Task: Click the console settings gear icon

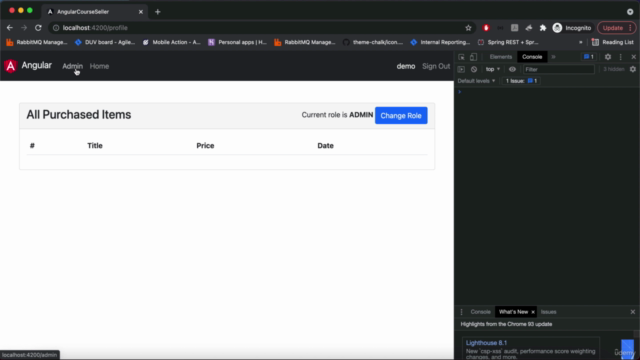Action: tap(633, 69)
